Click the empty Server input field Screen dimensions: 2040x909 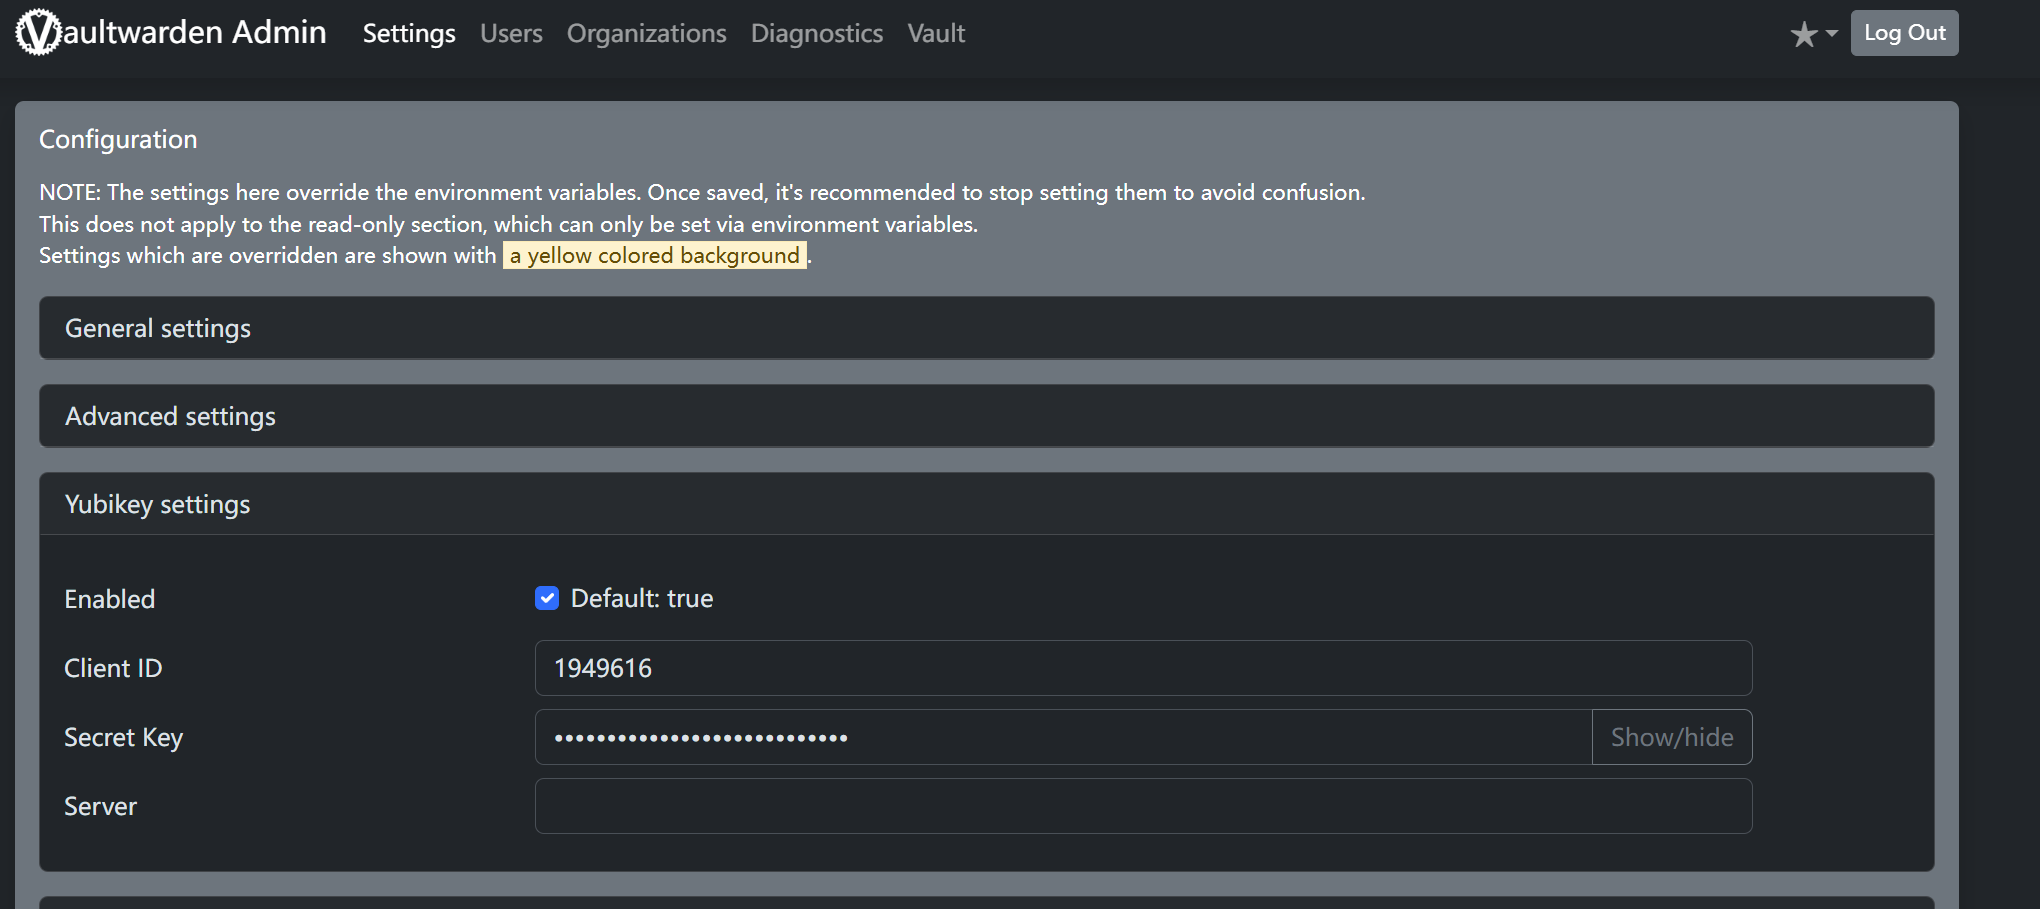coord(1143,806)
